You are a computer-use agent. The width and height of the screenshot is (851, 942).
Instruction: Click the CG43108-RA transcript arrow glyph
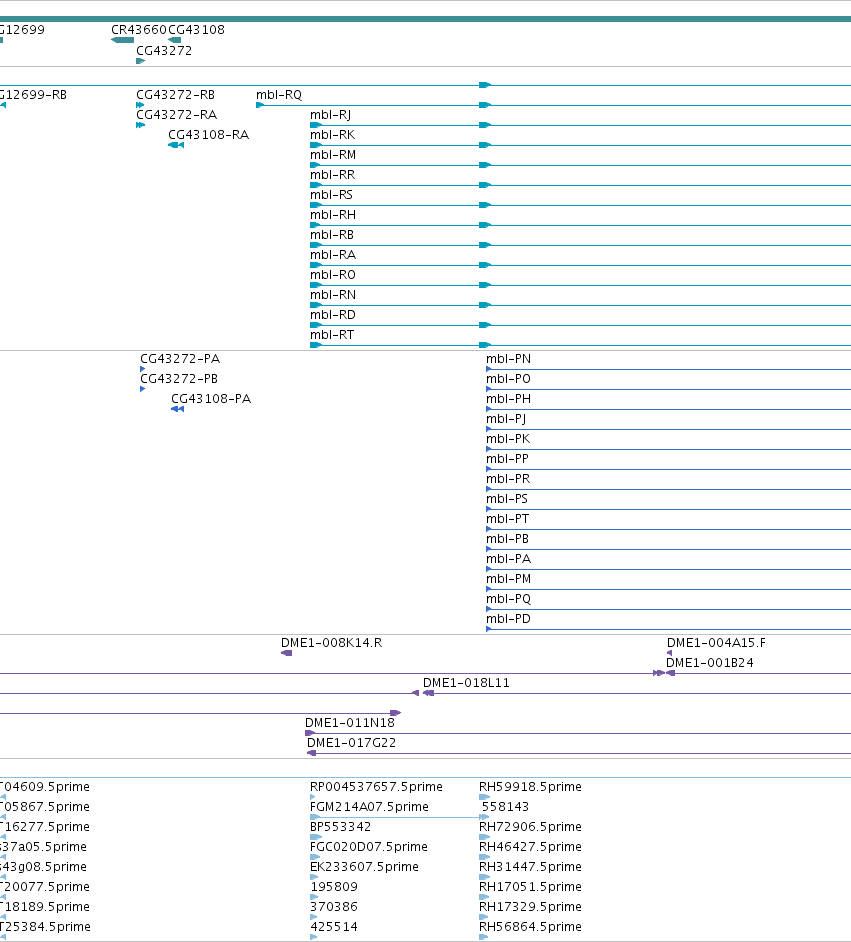176,145
